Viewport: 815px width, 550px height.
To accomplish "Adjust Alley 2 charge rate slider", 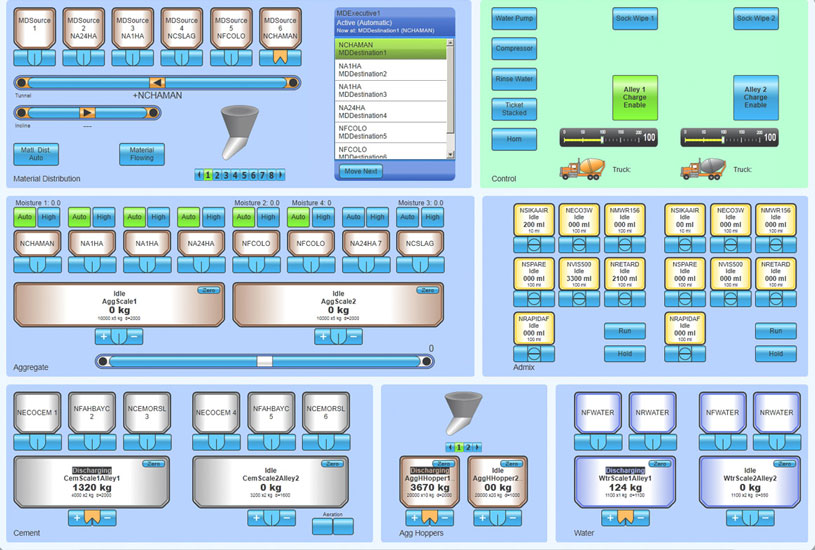I will [x=729, y=138].
